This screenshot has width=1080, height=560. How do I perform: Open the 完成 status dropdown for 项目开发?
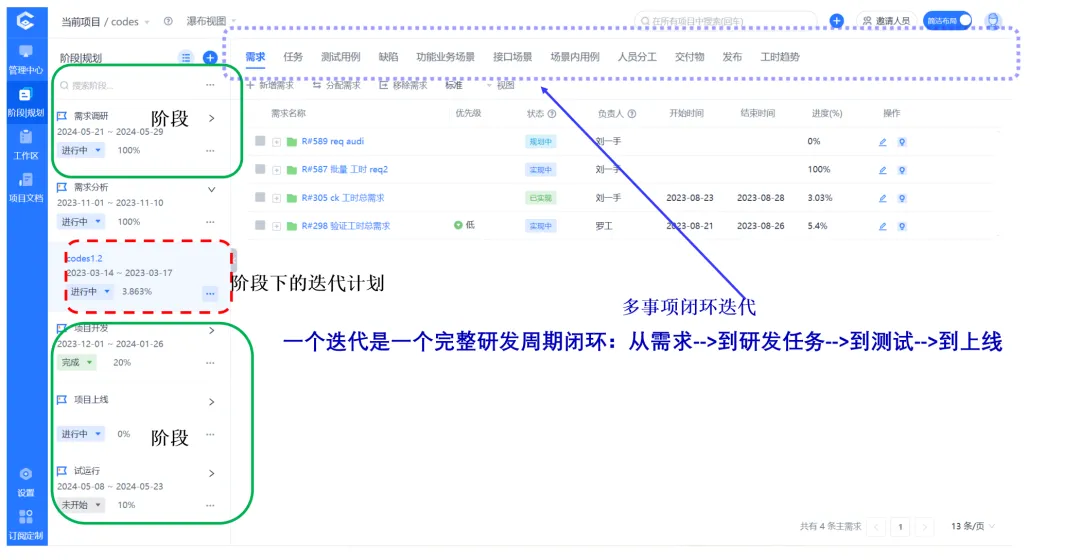(76, 362)
